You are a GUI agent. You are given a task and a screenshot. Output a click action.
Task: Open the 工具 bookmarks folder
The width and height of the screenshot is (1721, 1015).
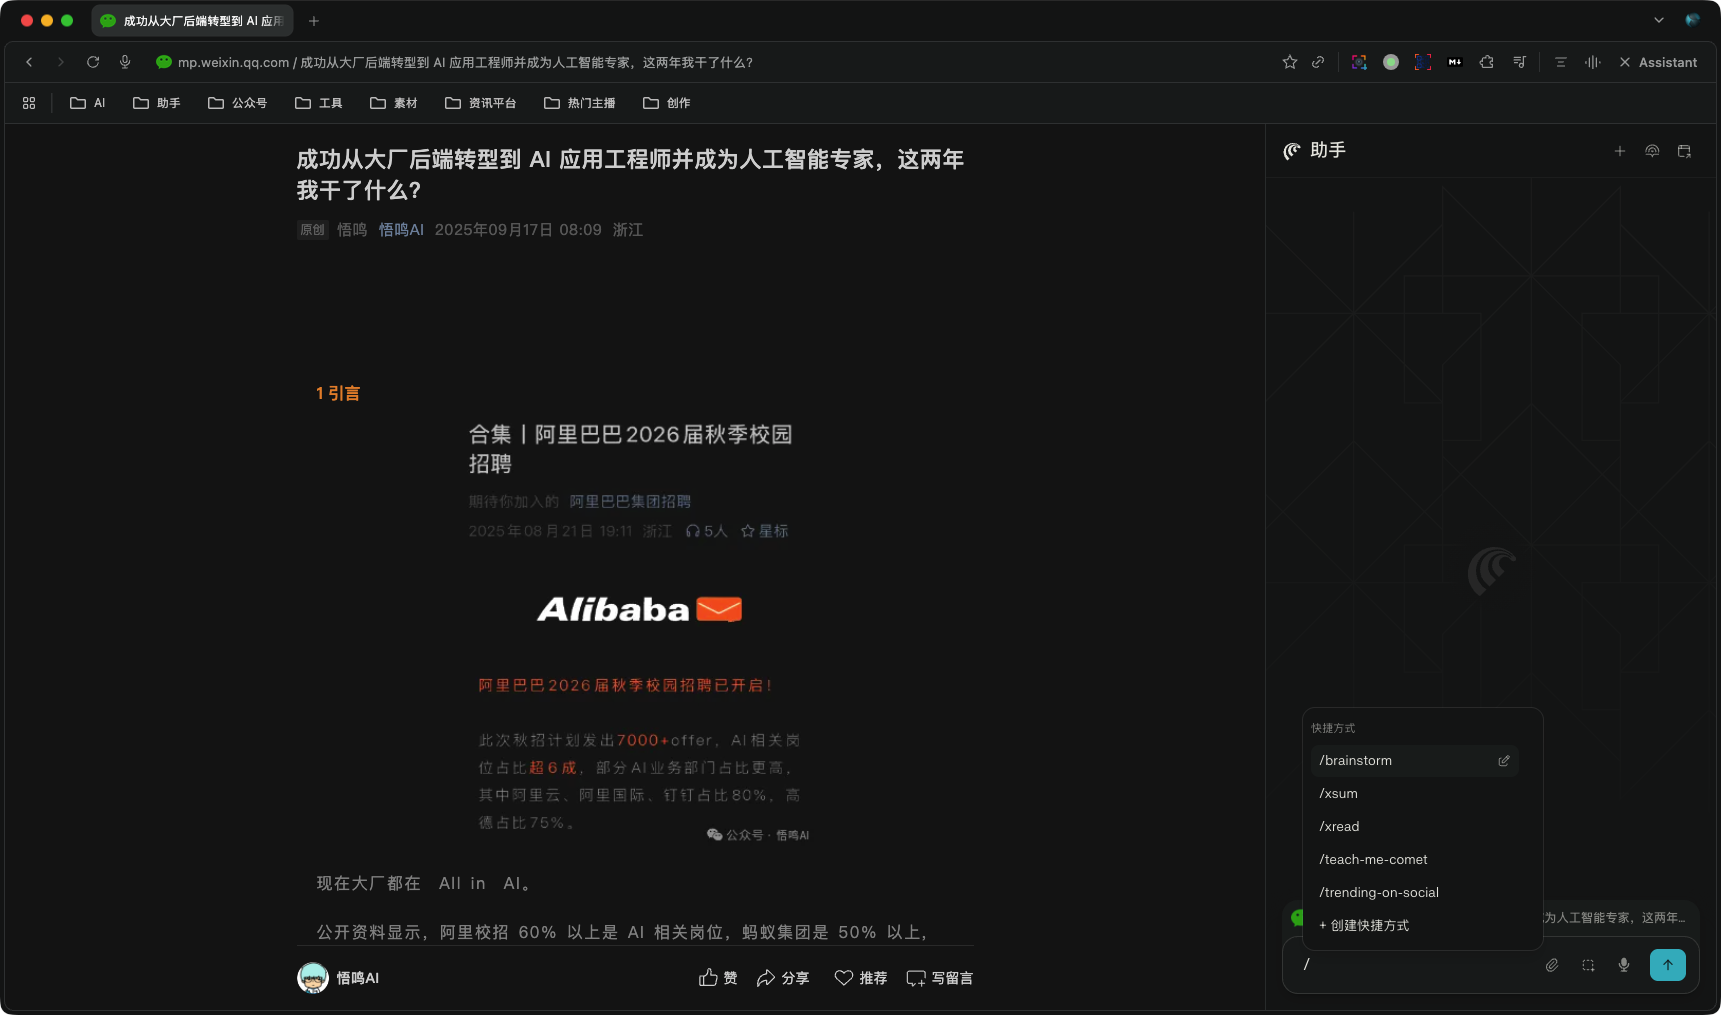click(x=319, y=103)
